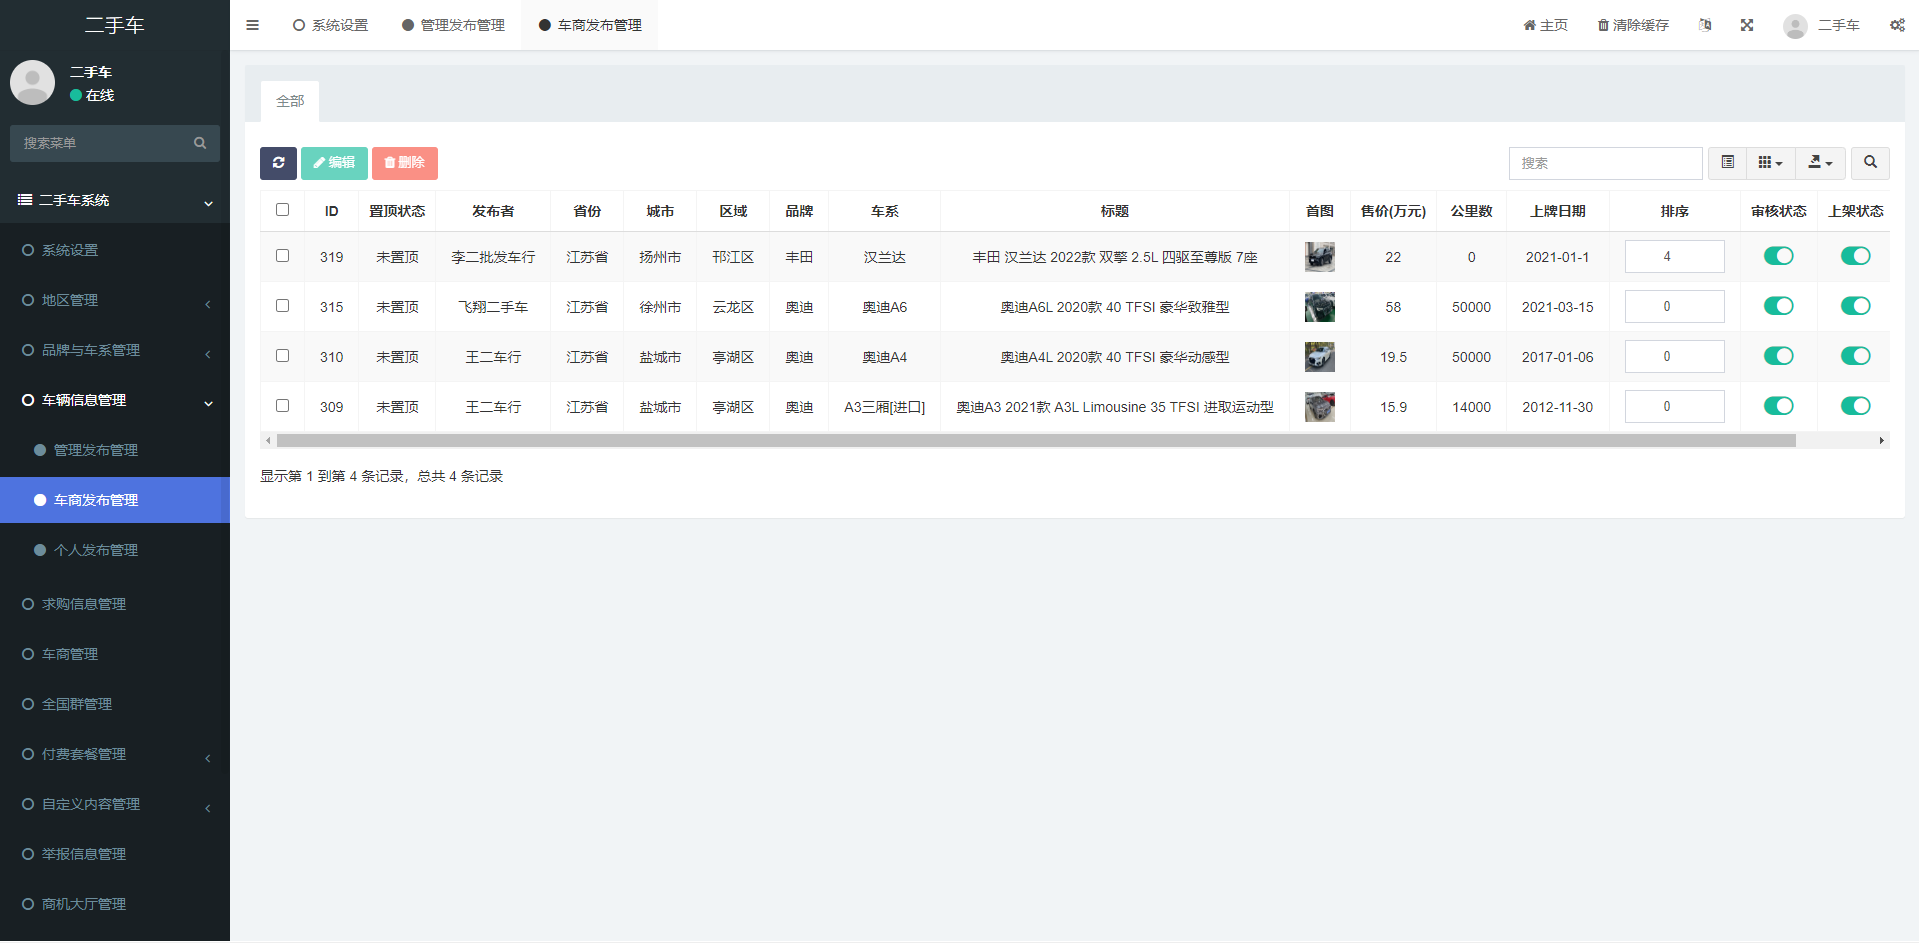Select all rows header checkbox
Viewport: 1919px width, 944px height.
click(282, 210)
